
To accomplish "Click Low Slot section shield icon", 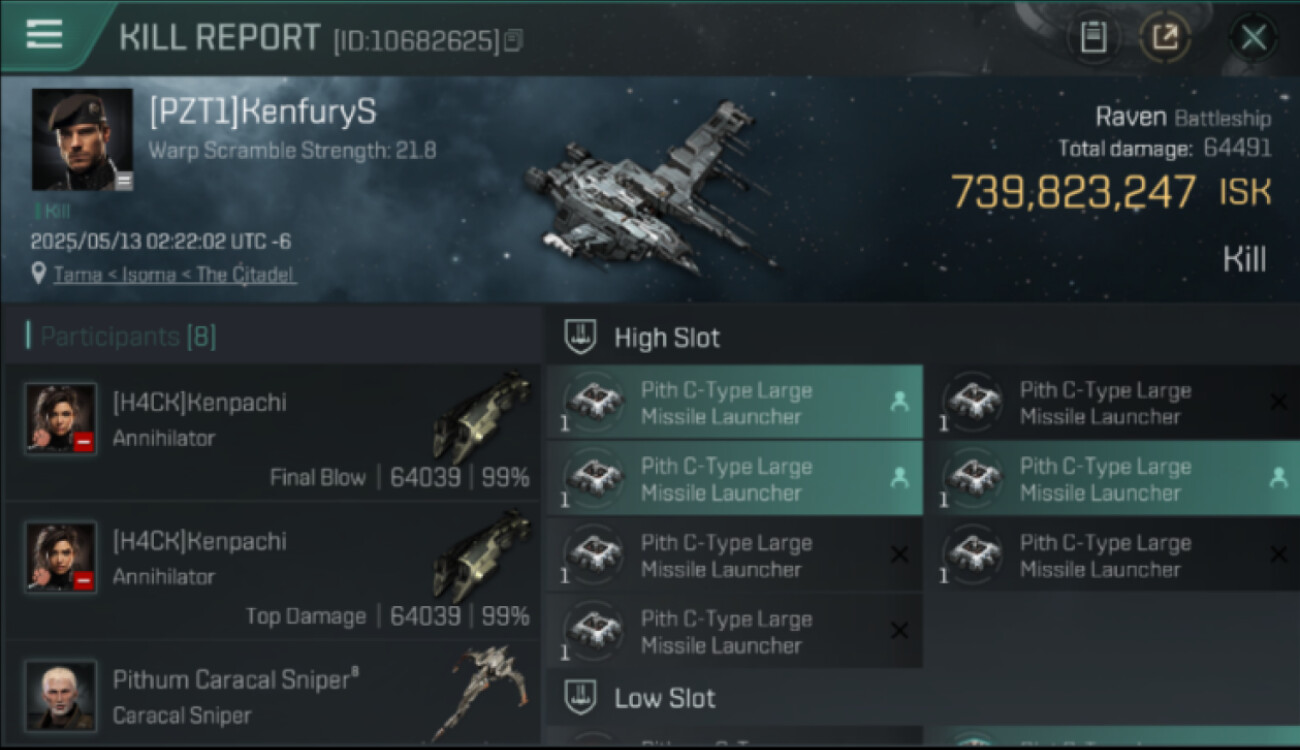I will (x=581, y=697).
